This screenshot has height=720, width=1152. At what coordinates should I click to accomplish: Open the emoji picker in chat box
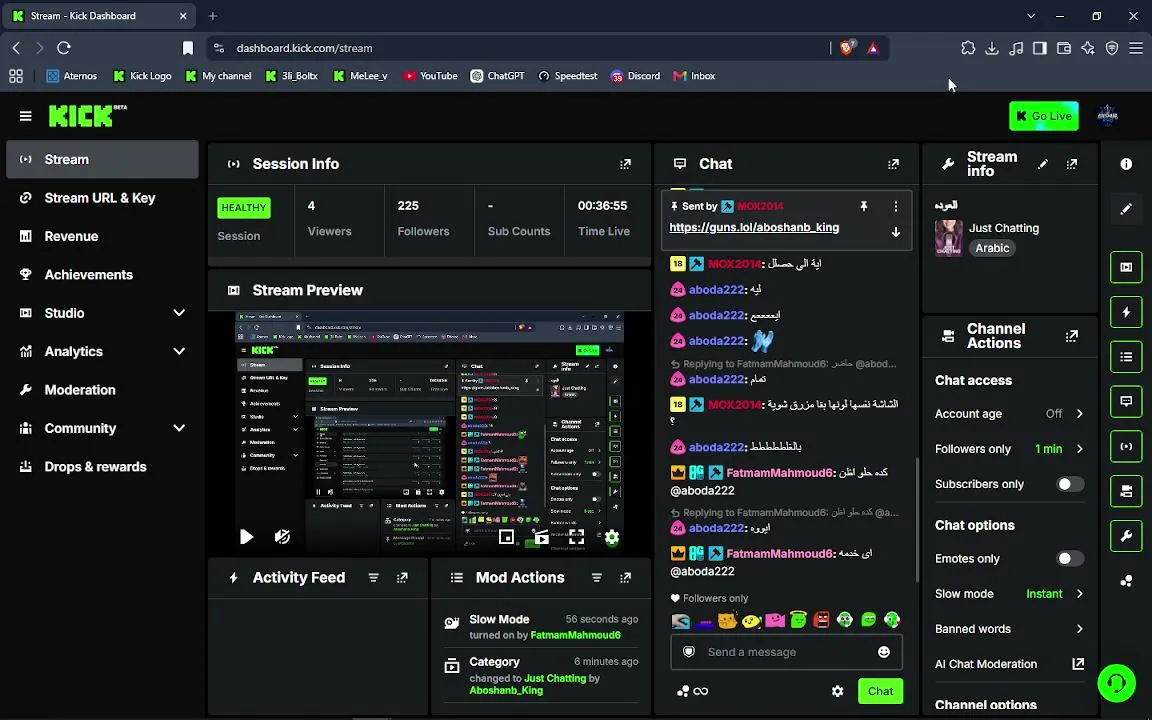tap(884, 652)
